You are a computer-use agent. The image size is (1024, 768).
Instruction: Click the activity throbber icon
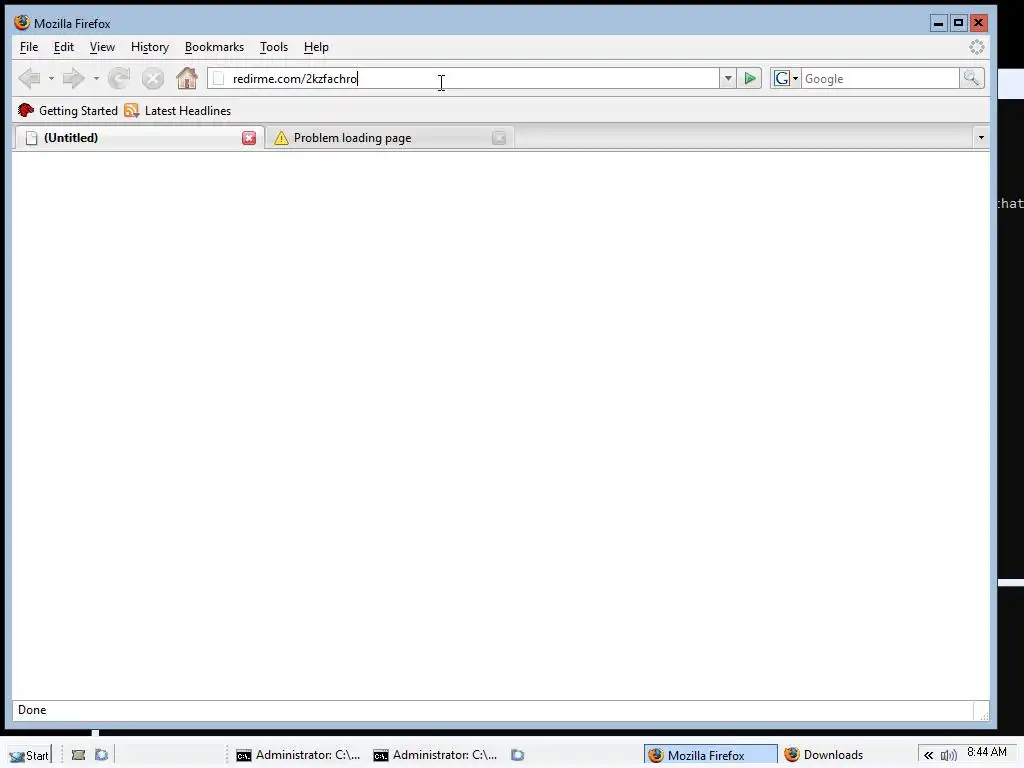click(976, 47)
